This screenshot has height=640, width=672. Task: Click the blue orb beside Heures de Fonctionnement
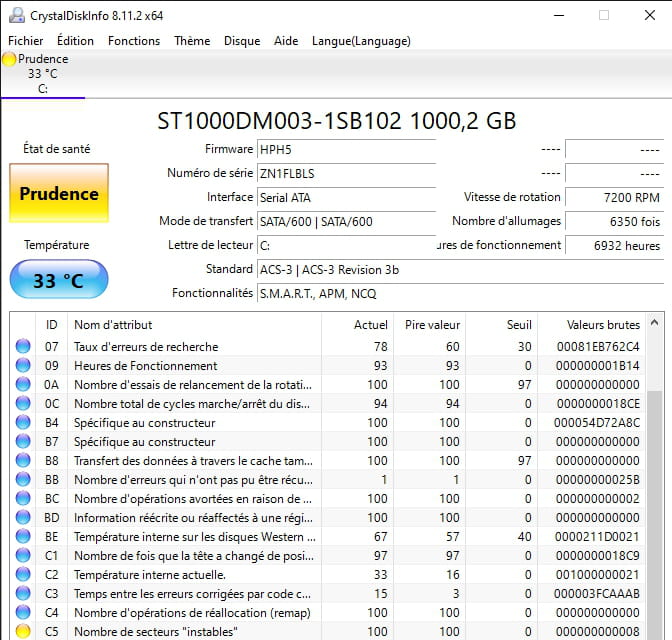23,365
